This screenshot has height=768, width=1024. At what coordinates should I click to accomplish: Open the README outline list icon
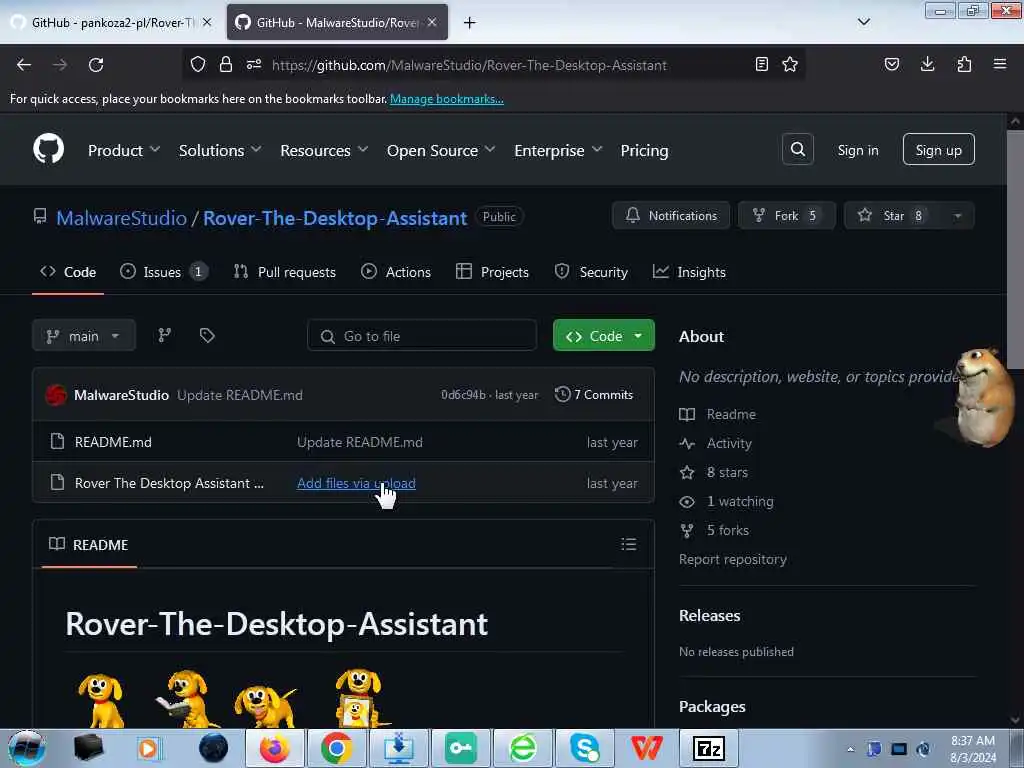pos(629,544)
